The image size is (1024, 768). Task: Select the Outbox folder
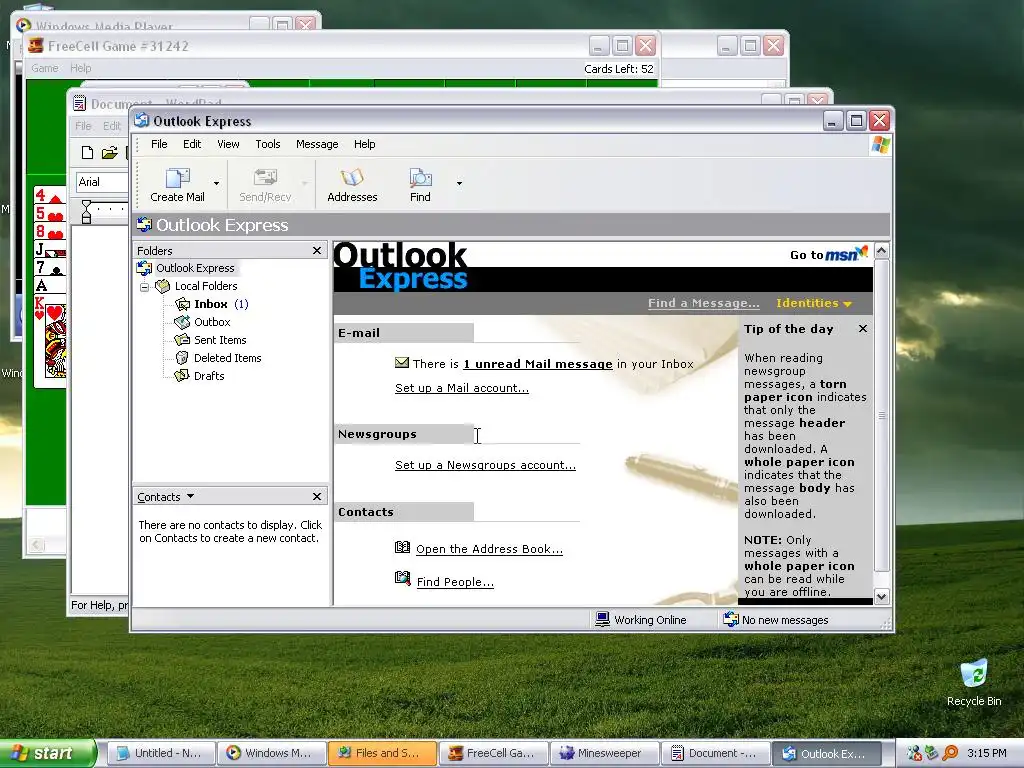tap(212, 322)
